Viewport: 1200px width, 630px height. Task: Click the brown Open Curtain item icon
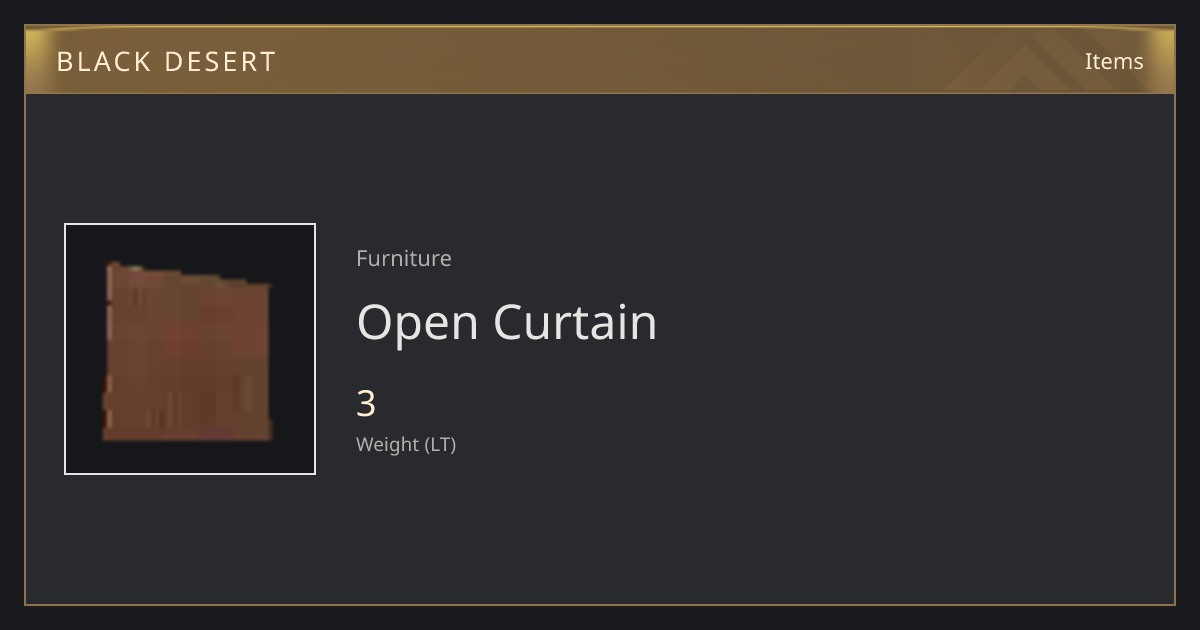click(x=188, y=351)
